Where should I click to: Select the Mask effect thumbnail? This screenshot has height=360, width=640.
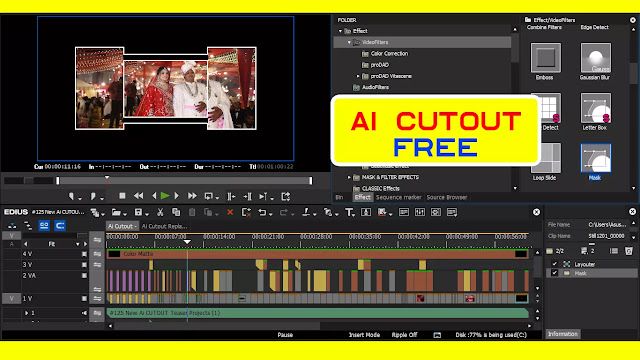(596, 158)
